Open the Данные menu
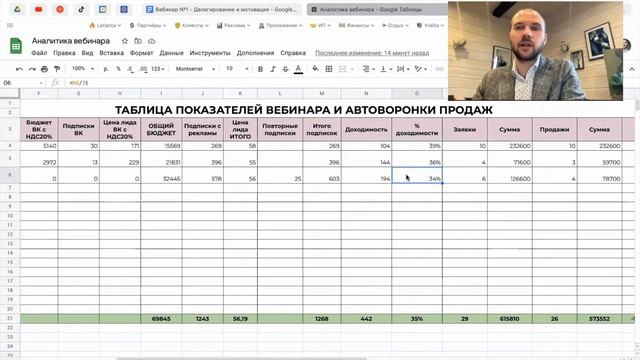 click(171, 53)
